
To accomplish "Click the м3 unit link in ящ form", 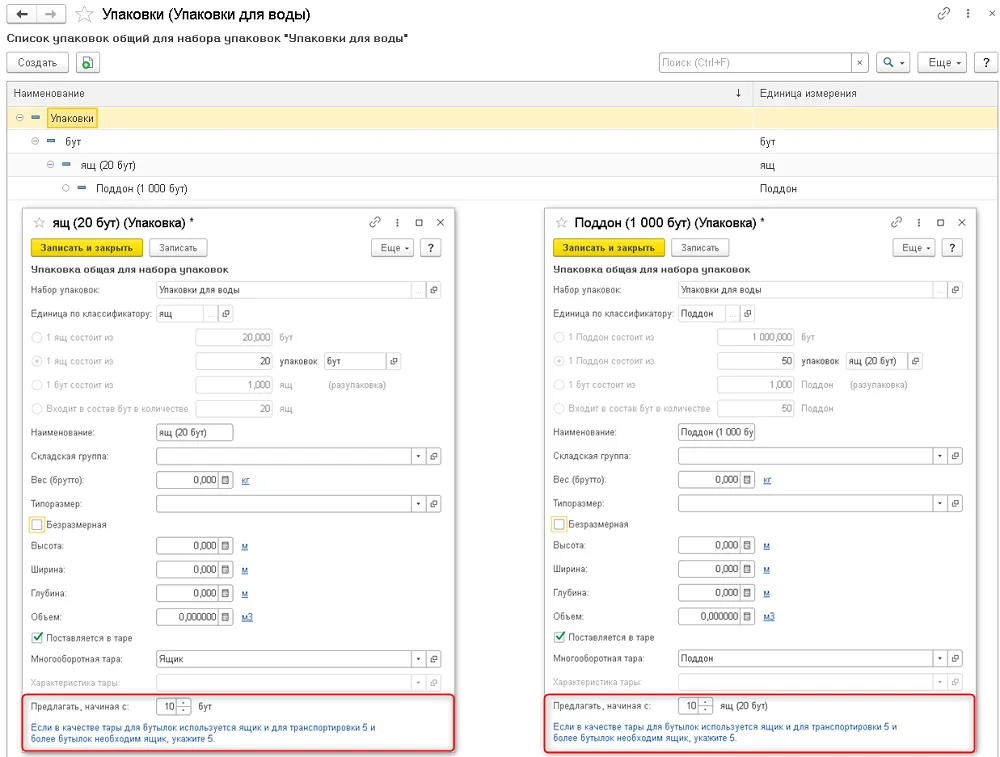I will 247,617.
